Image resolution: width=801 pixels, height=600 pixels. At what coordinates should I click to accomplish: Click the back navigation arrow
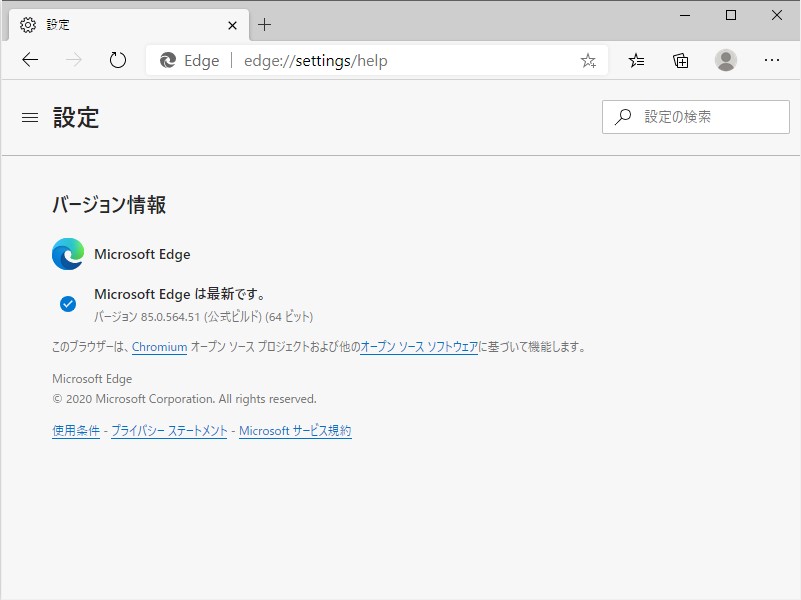[29, 60]
